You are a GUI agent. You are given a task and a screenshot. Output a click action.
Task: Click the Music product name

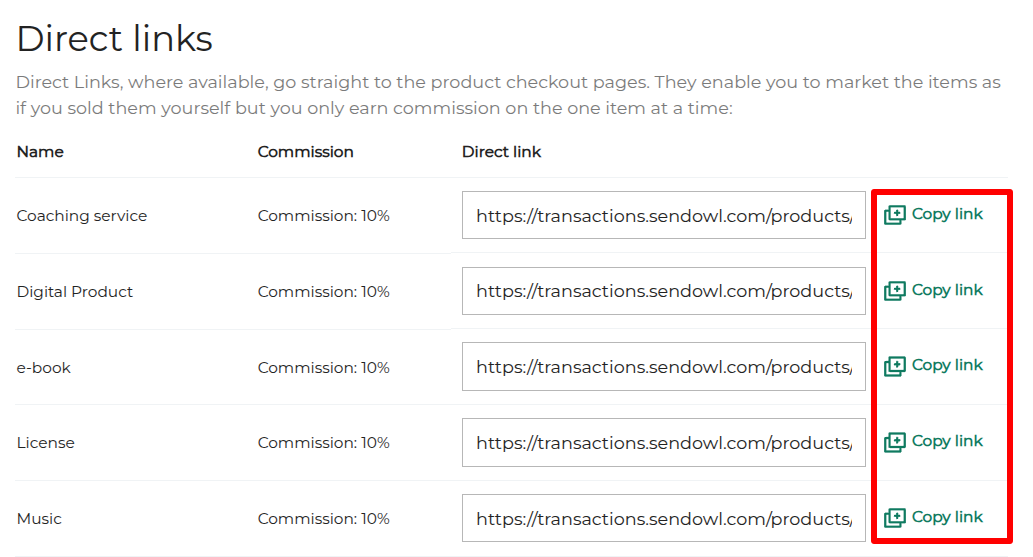(x=39, y=519)
